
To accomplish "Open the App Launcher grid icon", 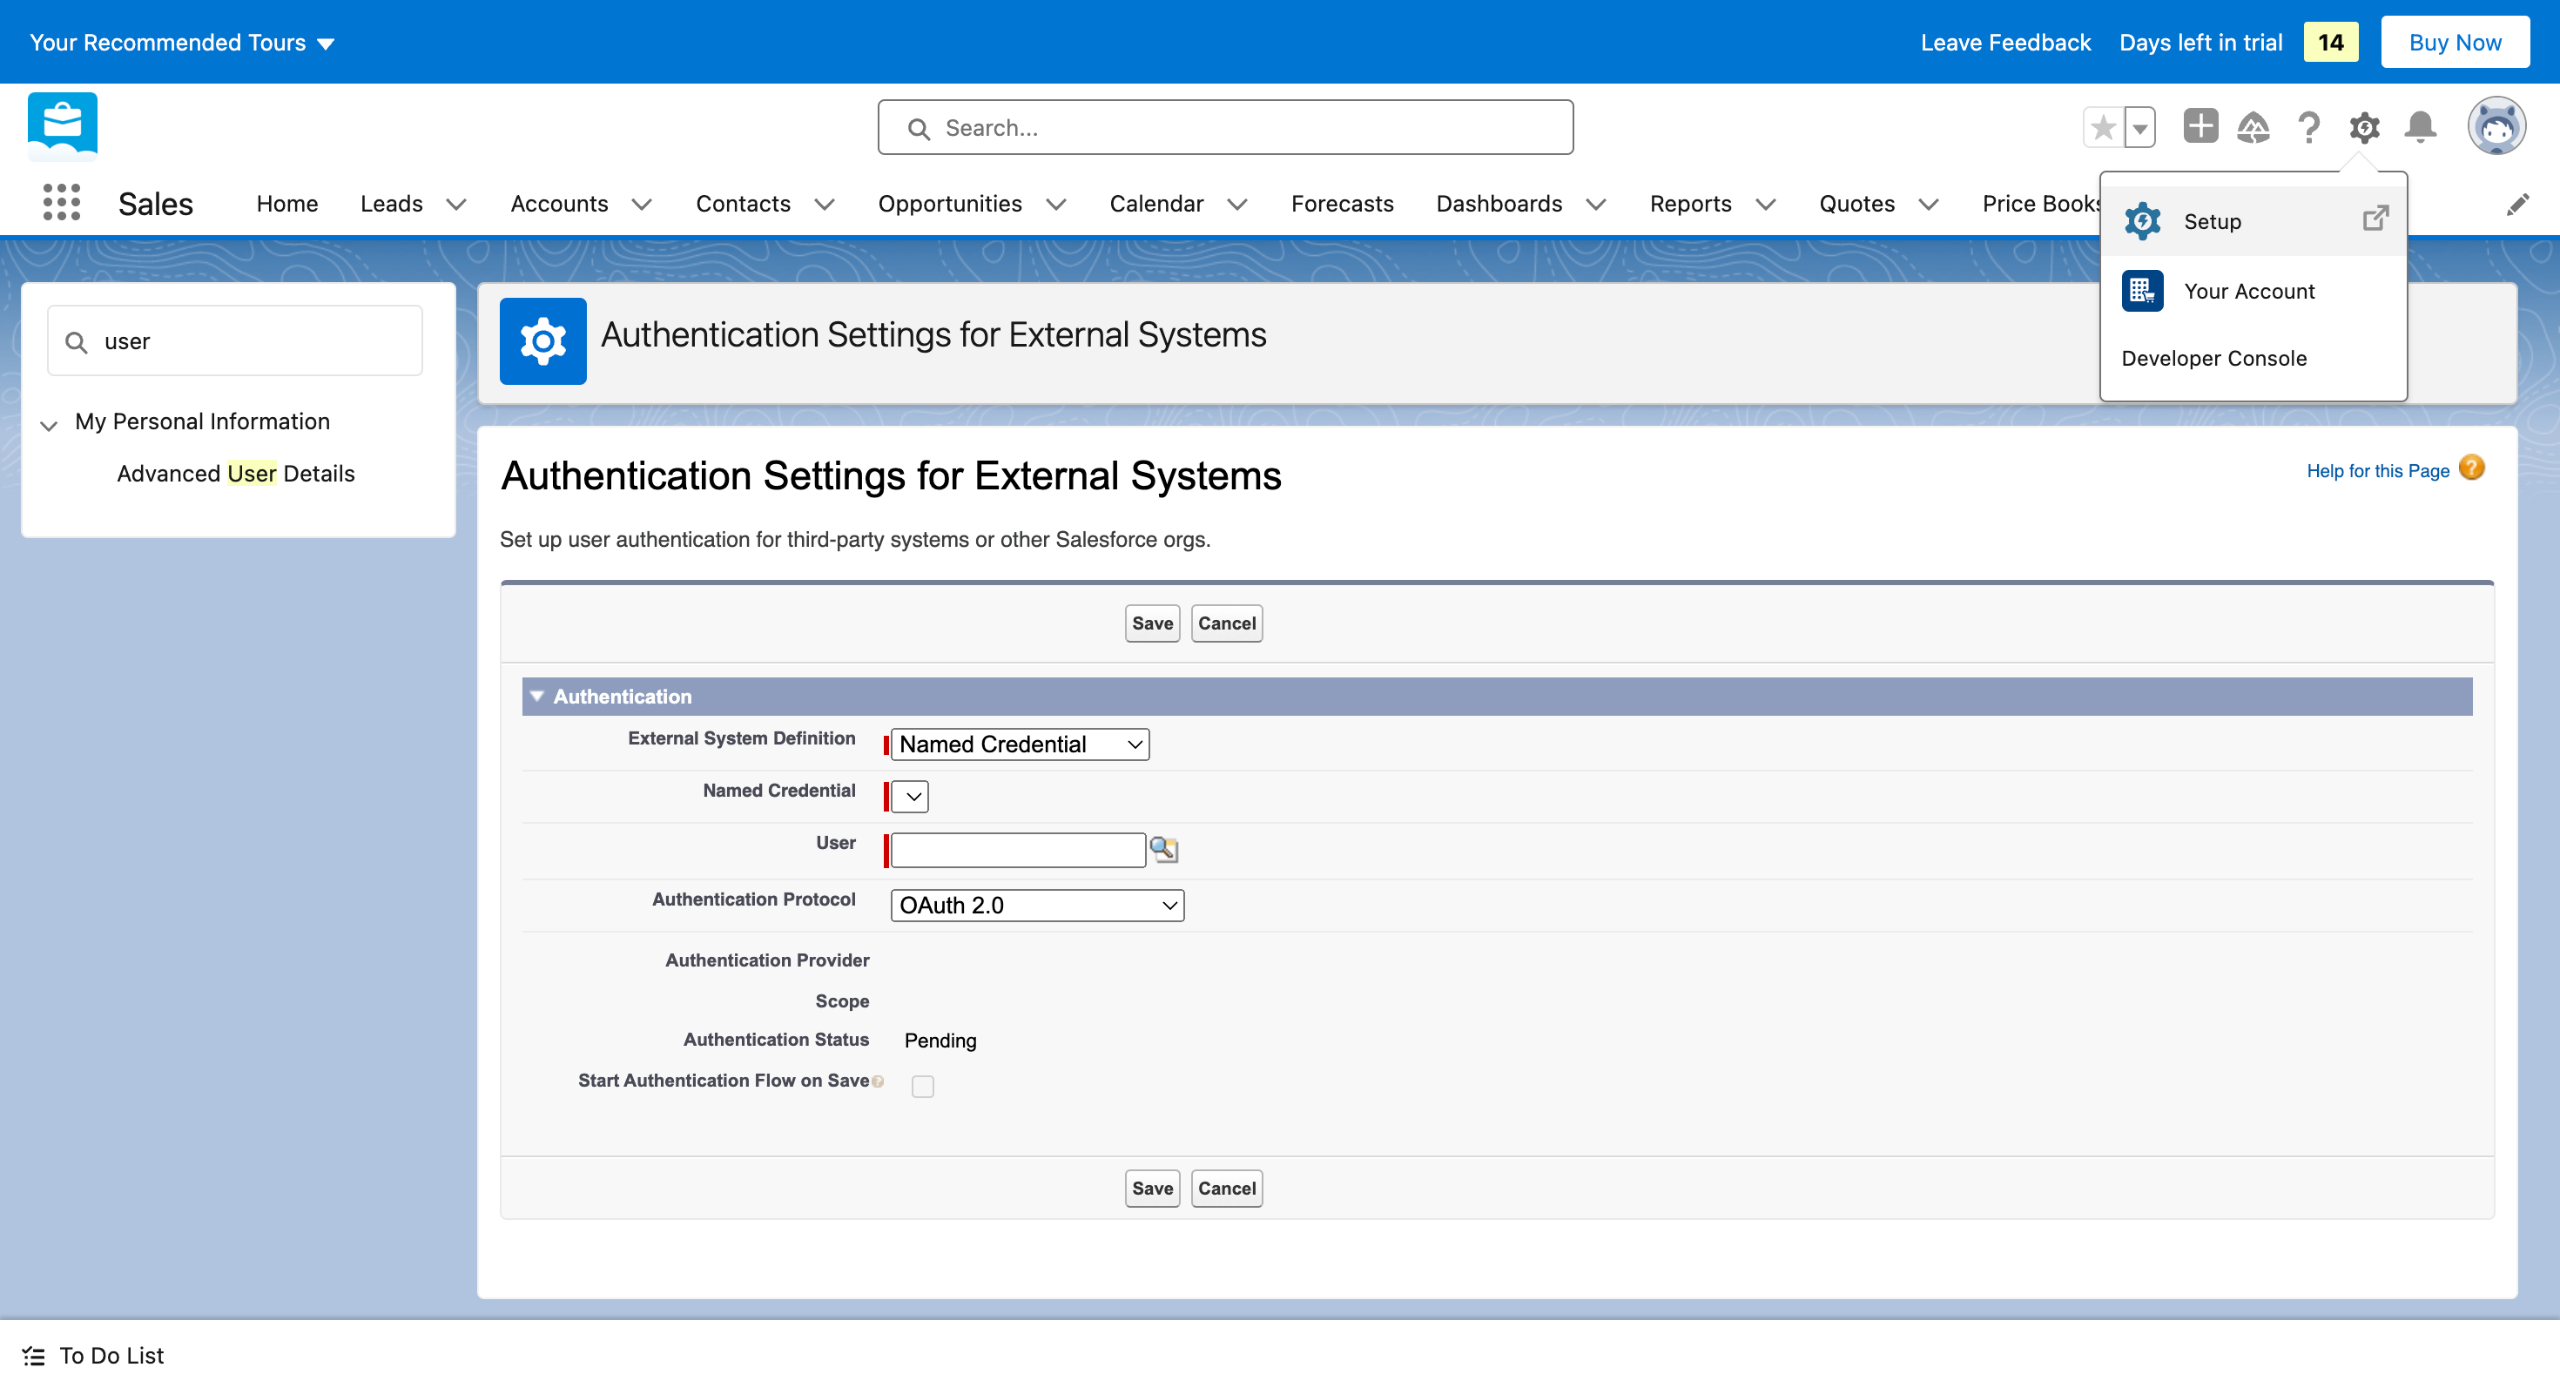I will click(62, 203).
